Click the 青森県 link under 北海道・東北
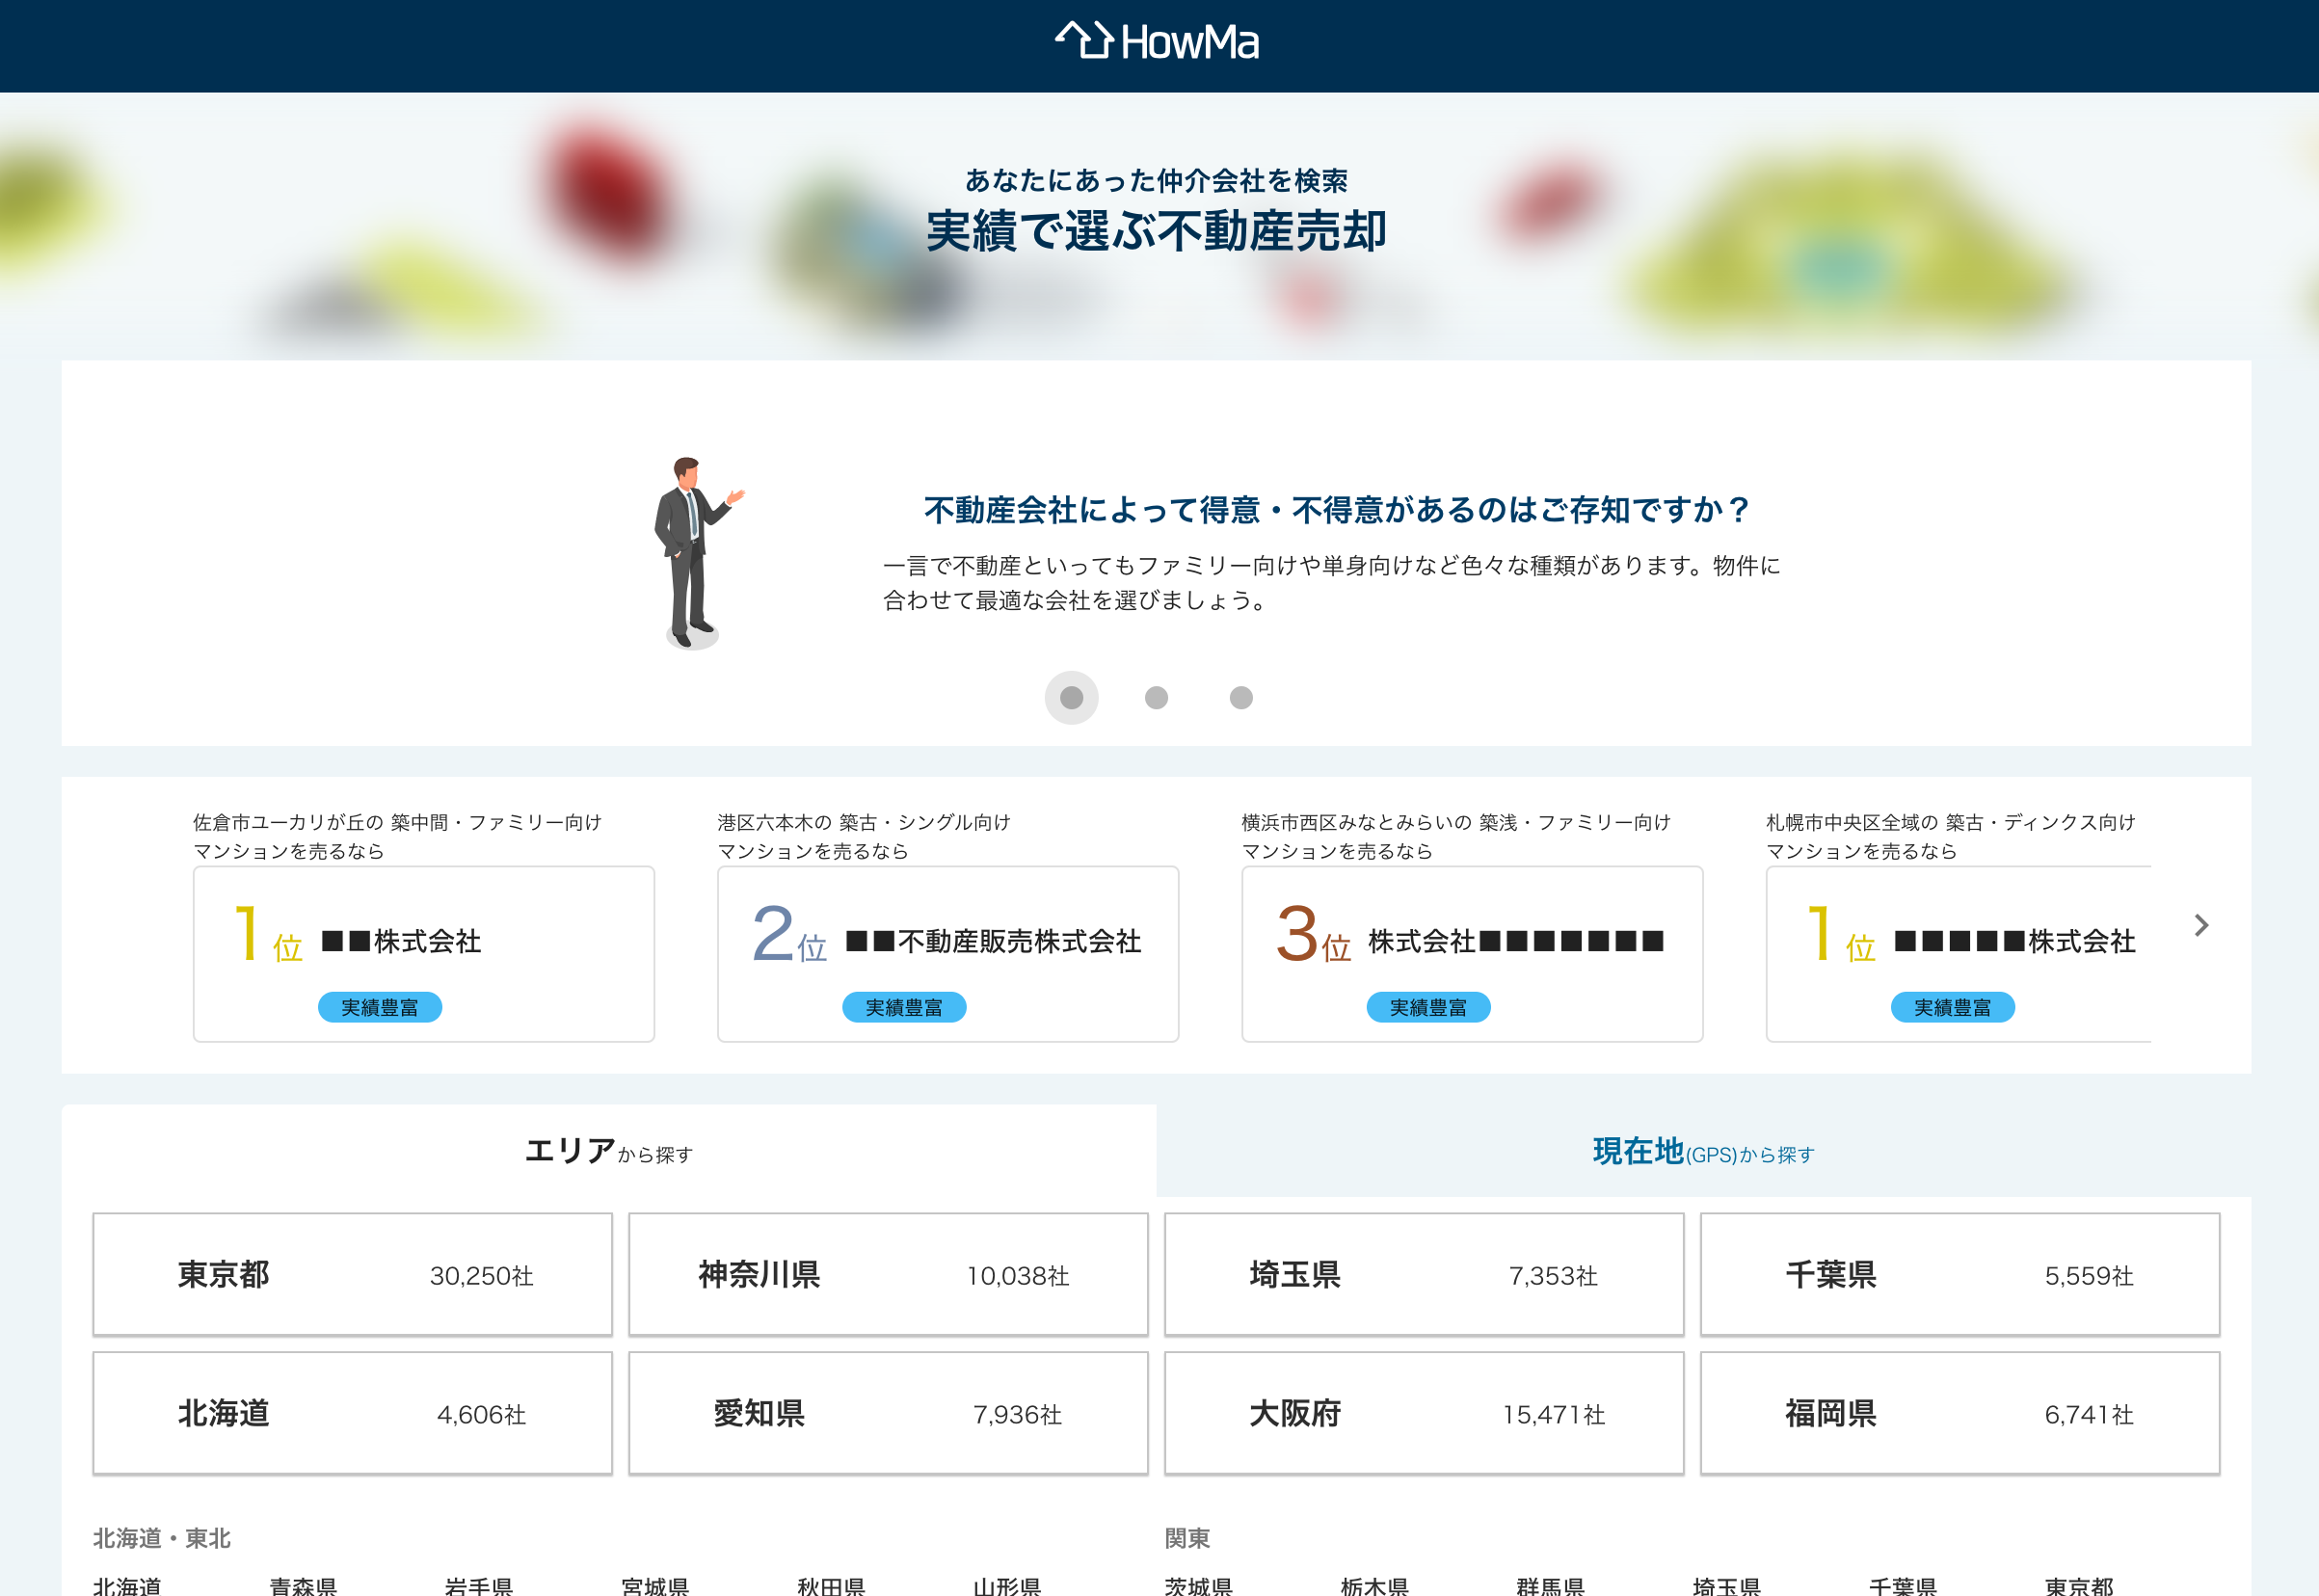 pyautogui.click(x=303, y=1585)
